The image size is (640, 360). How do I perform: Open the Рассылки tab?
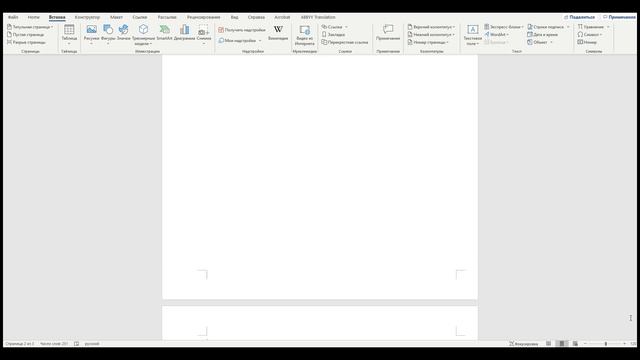pos(167,17)
